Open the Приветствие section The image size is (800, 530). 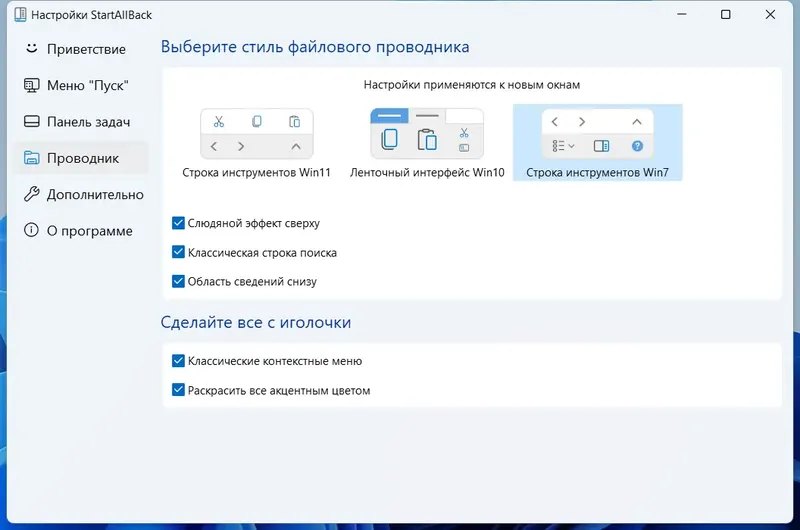(x=82, y=49)
